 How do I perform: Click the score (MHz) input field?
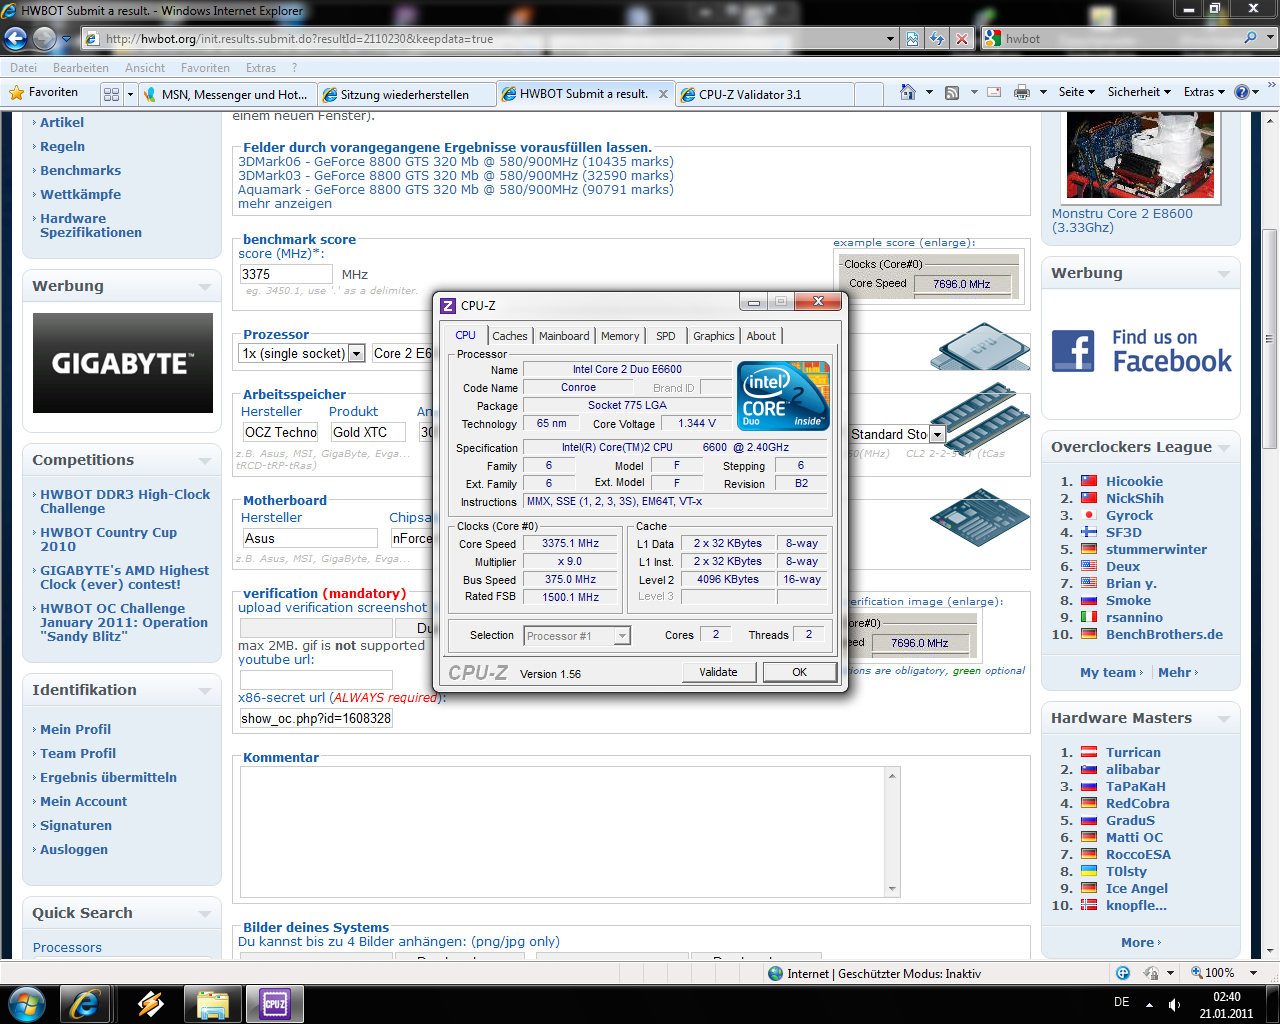click(286, 274)
